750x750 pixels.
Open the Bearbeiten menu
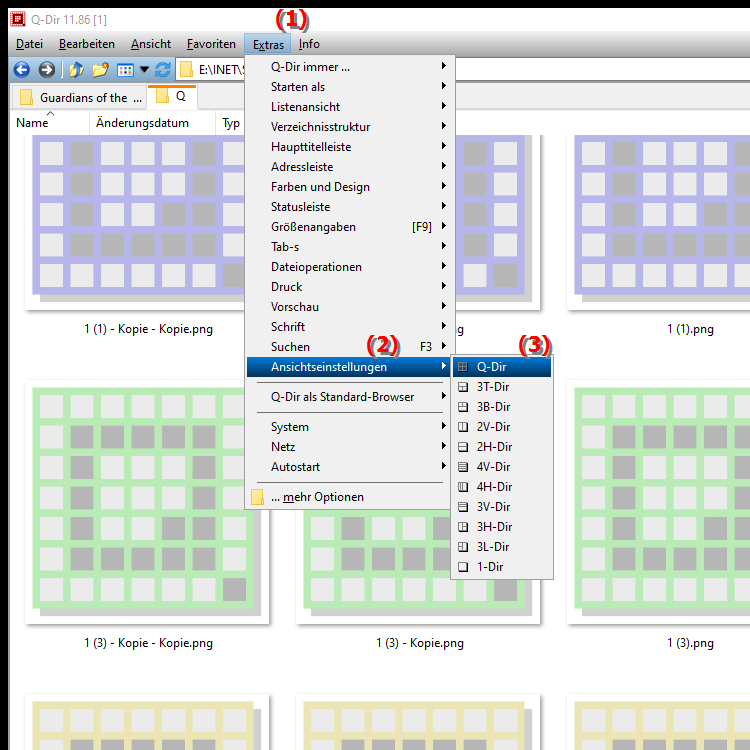coord(87,44)
